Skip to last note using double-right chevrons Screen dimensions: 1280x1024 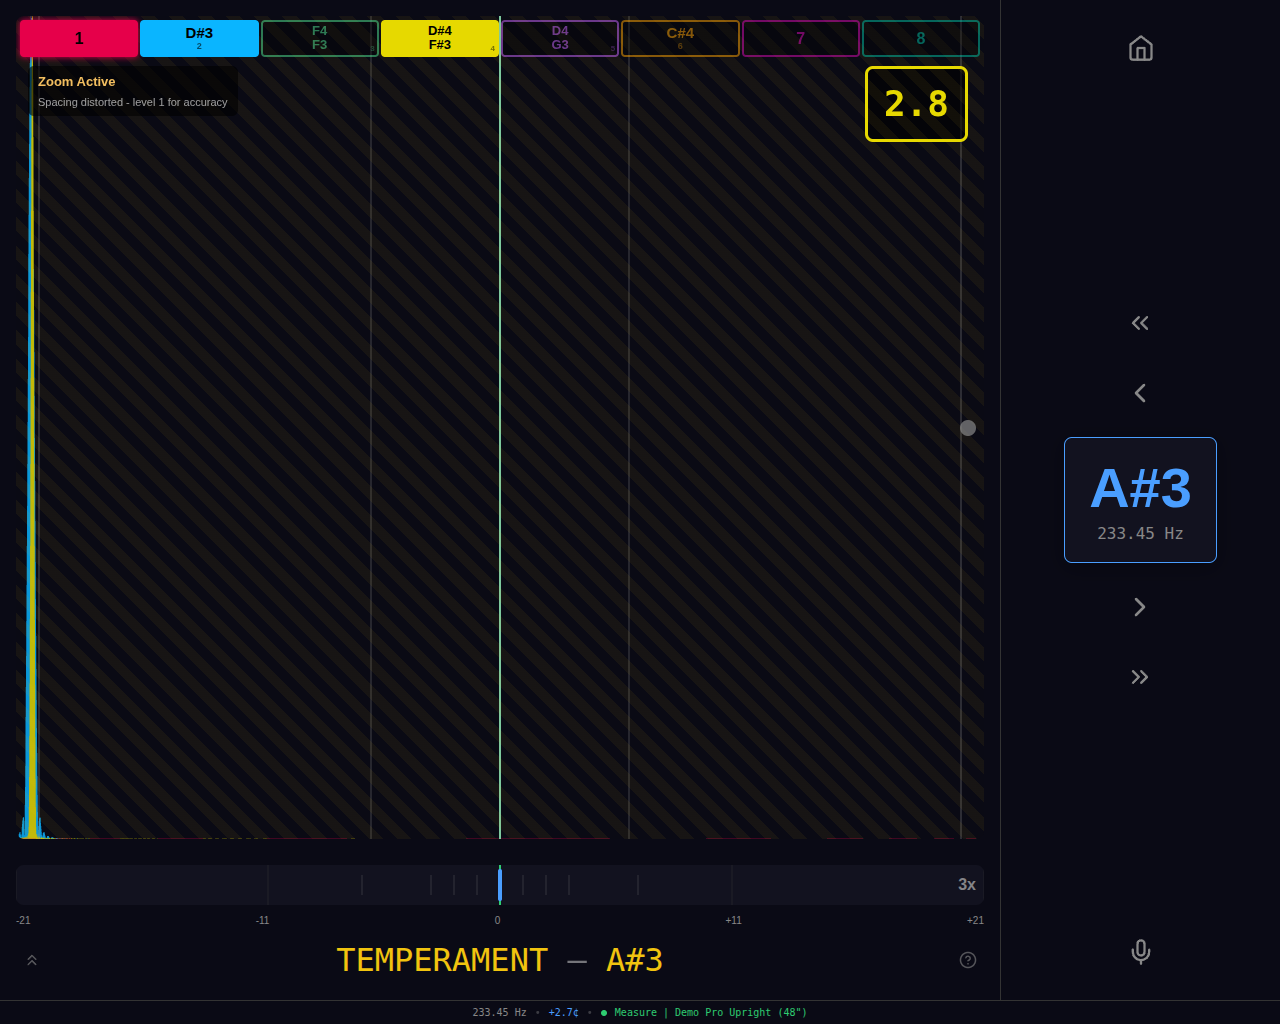[1140, 677]
